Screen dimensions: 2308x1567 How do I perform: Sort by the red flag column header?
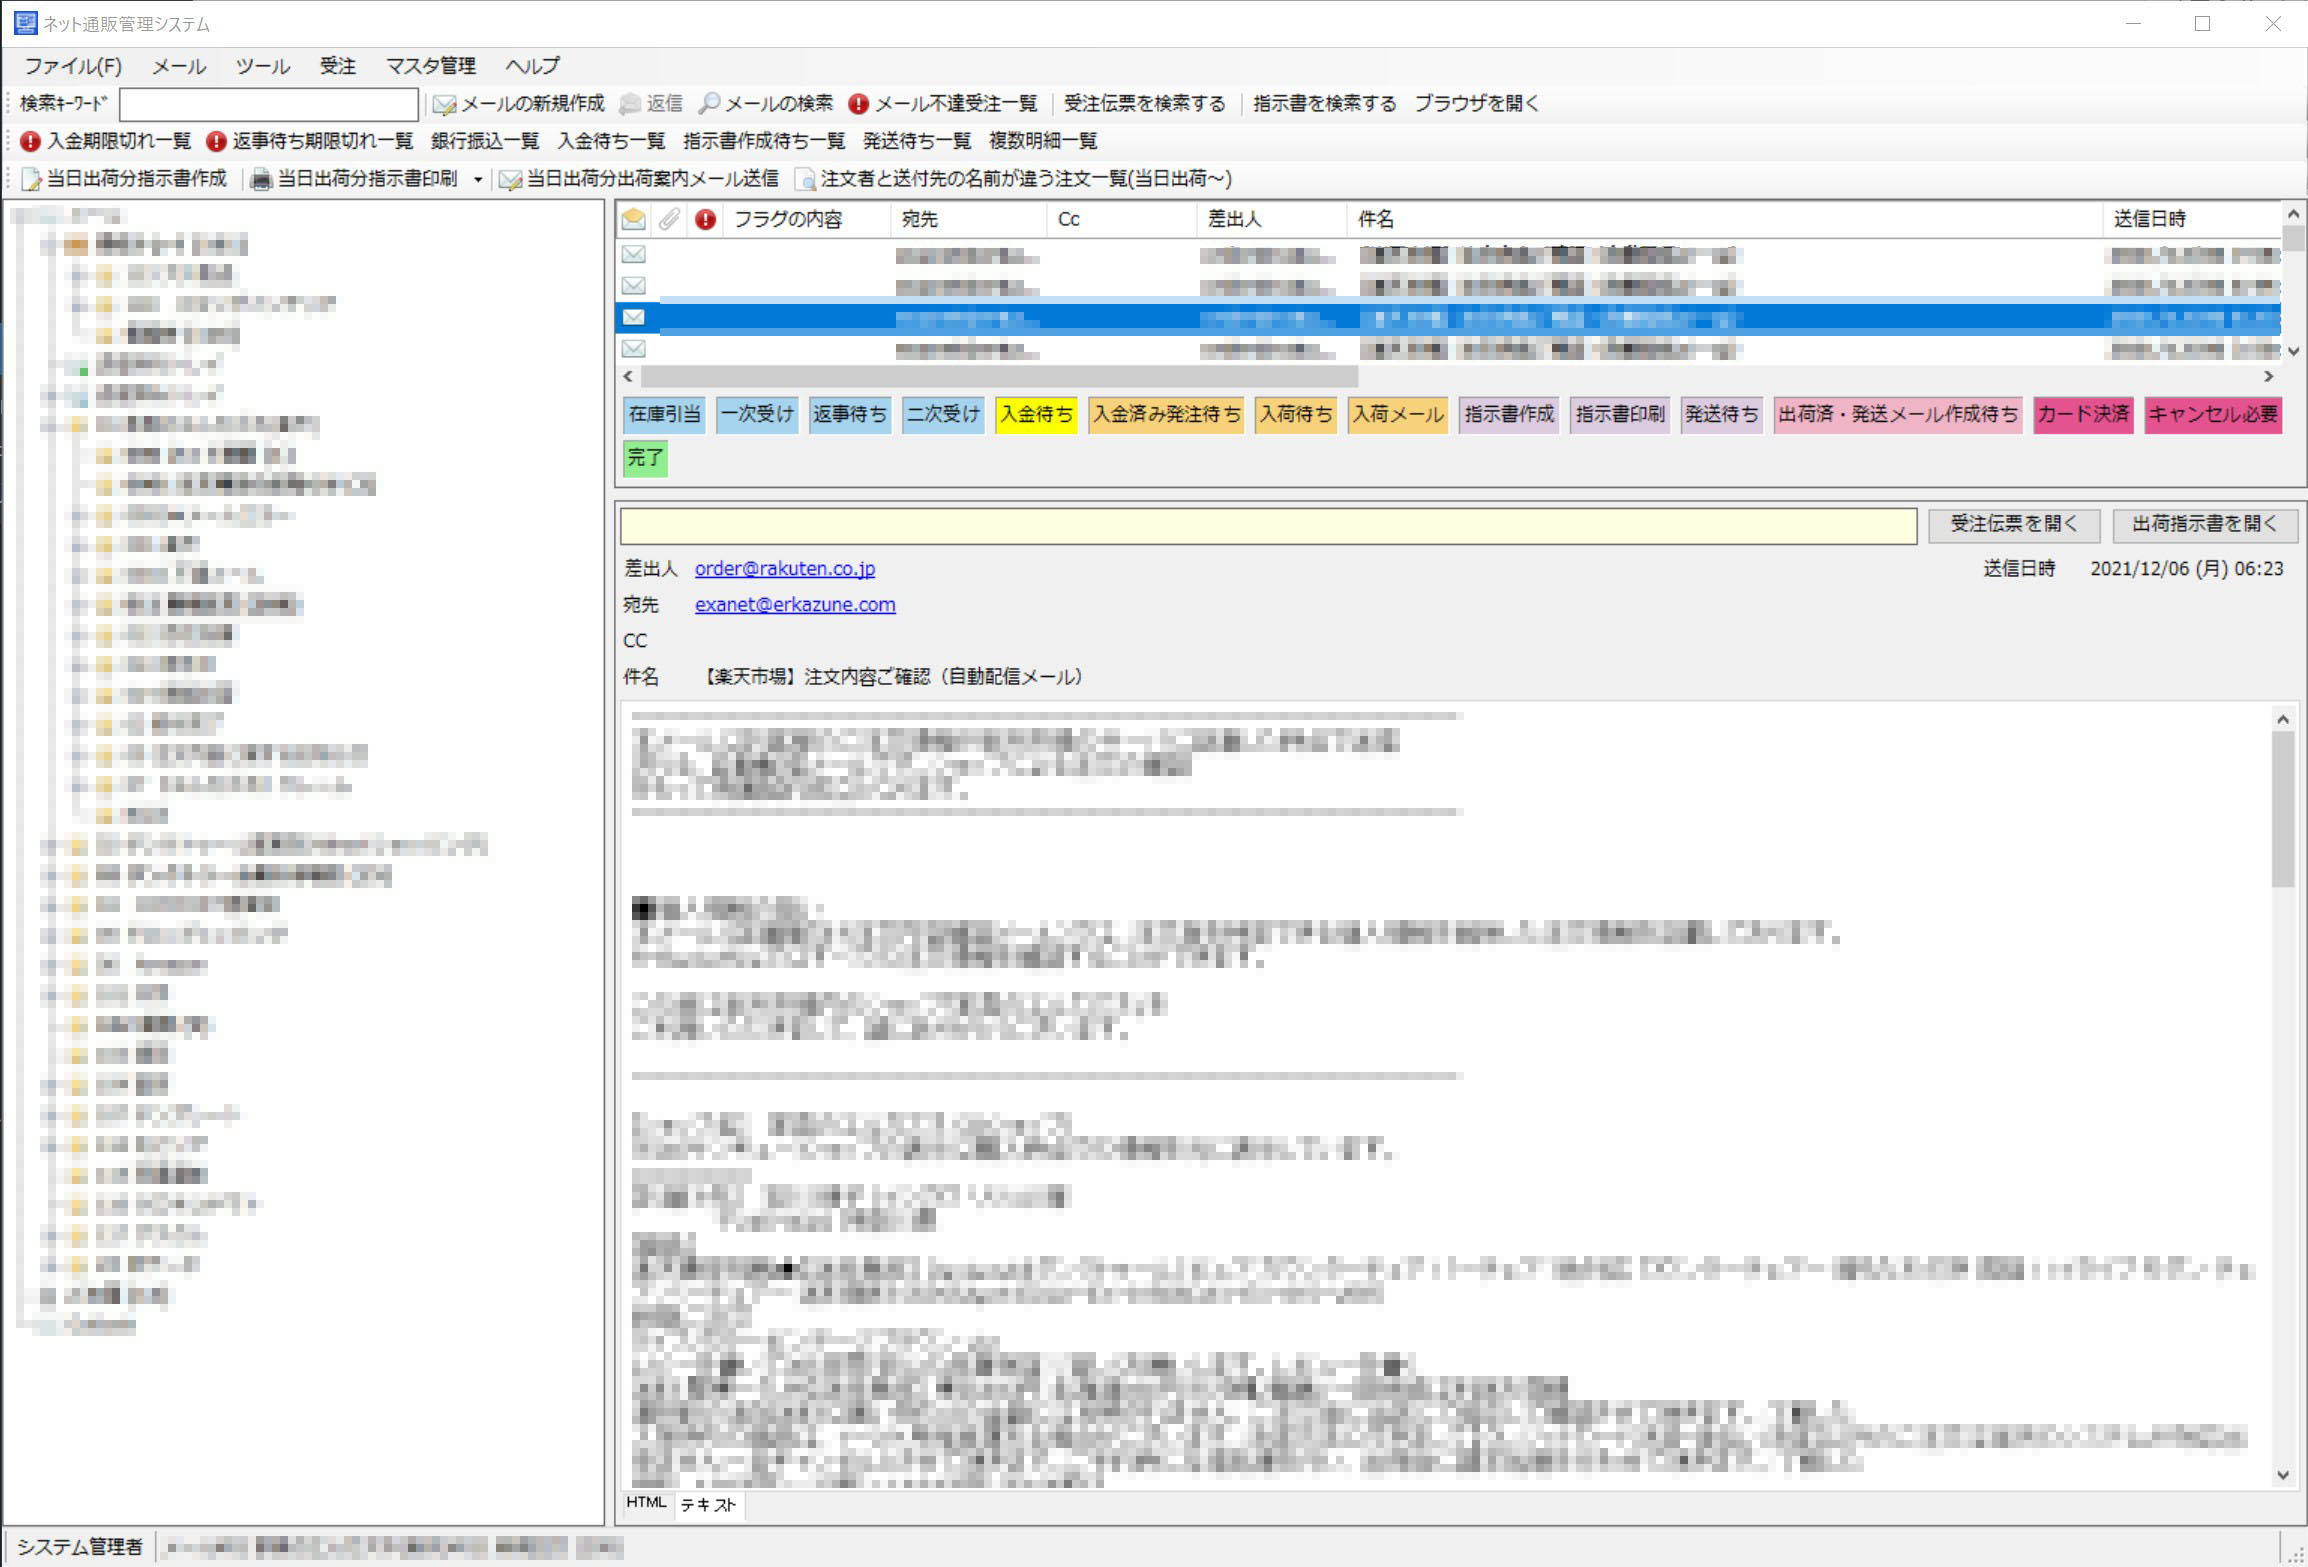(x=706, y=219)
